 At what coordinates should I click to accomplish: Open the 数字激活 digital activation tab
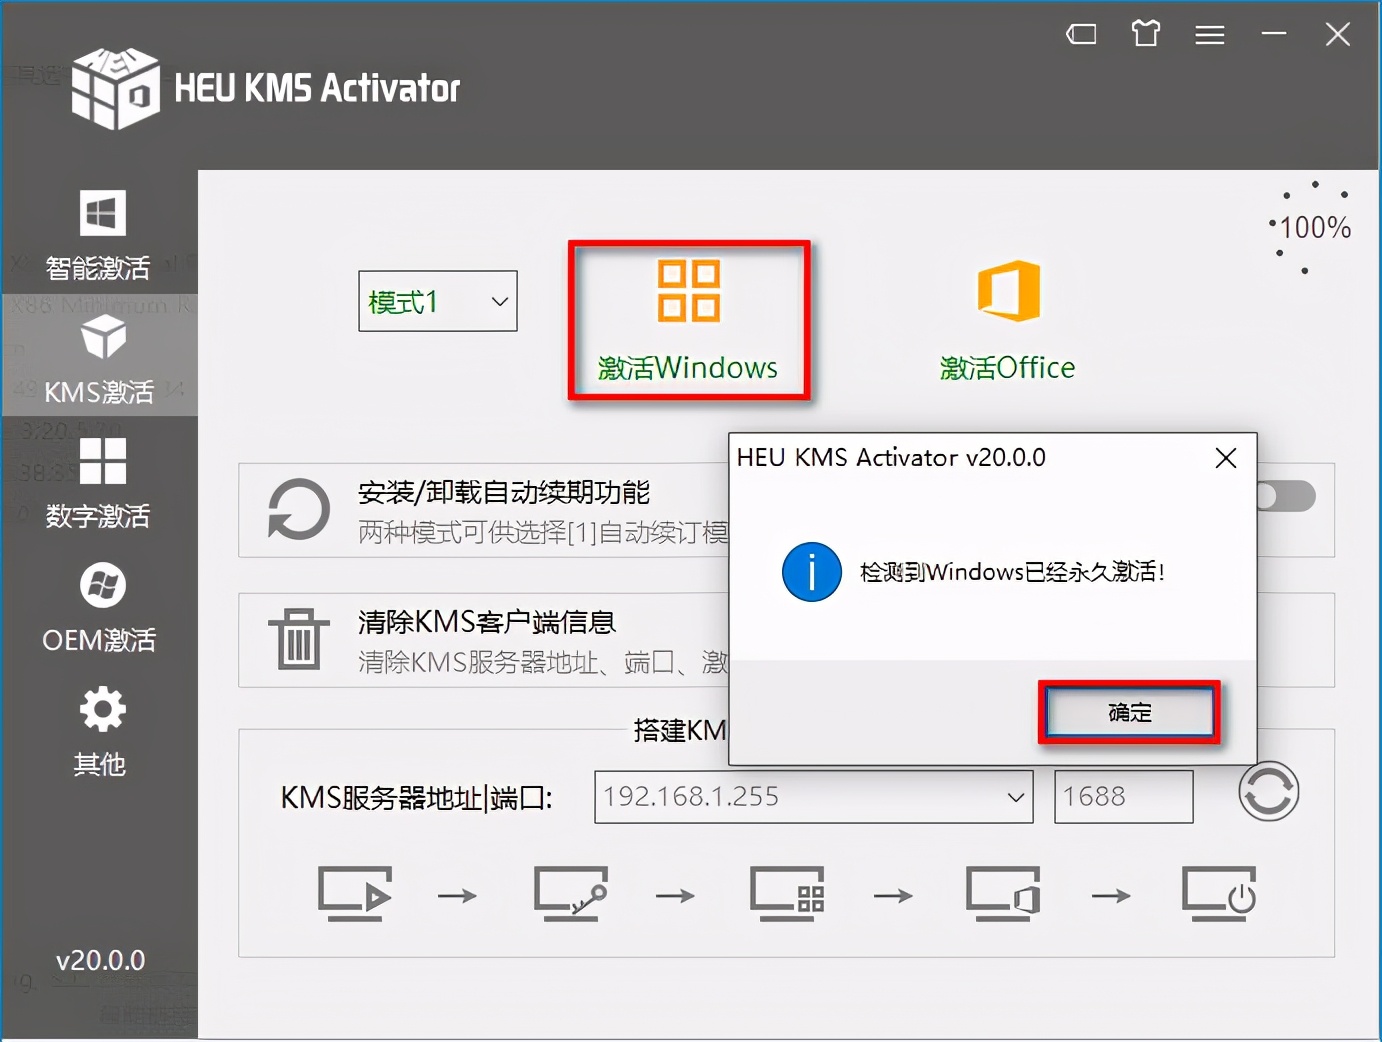tap(99, 482)
